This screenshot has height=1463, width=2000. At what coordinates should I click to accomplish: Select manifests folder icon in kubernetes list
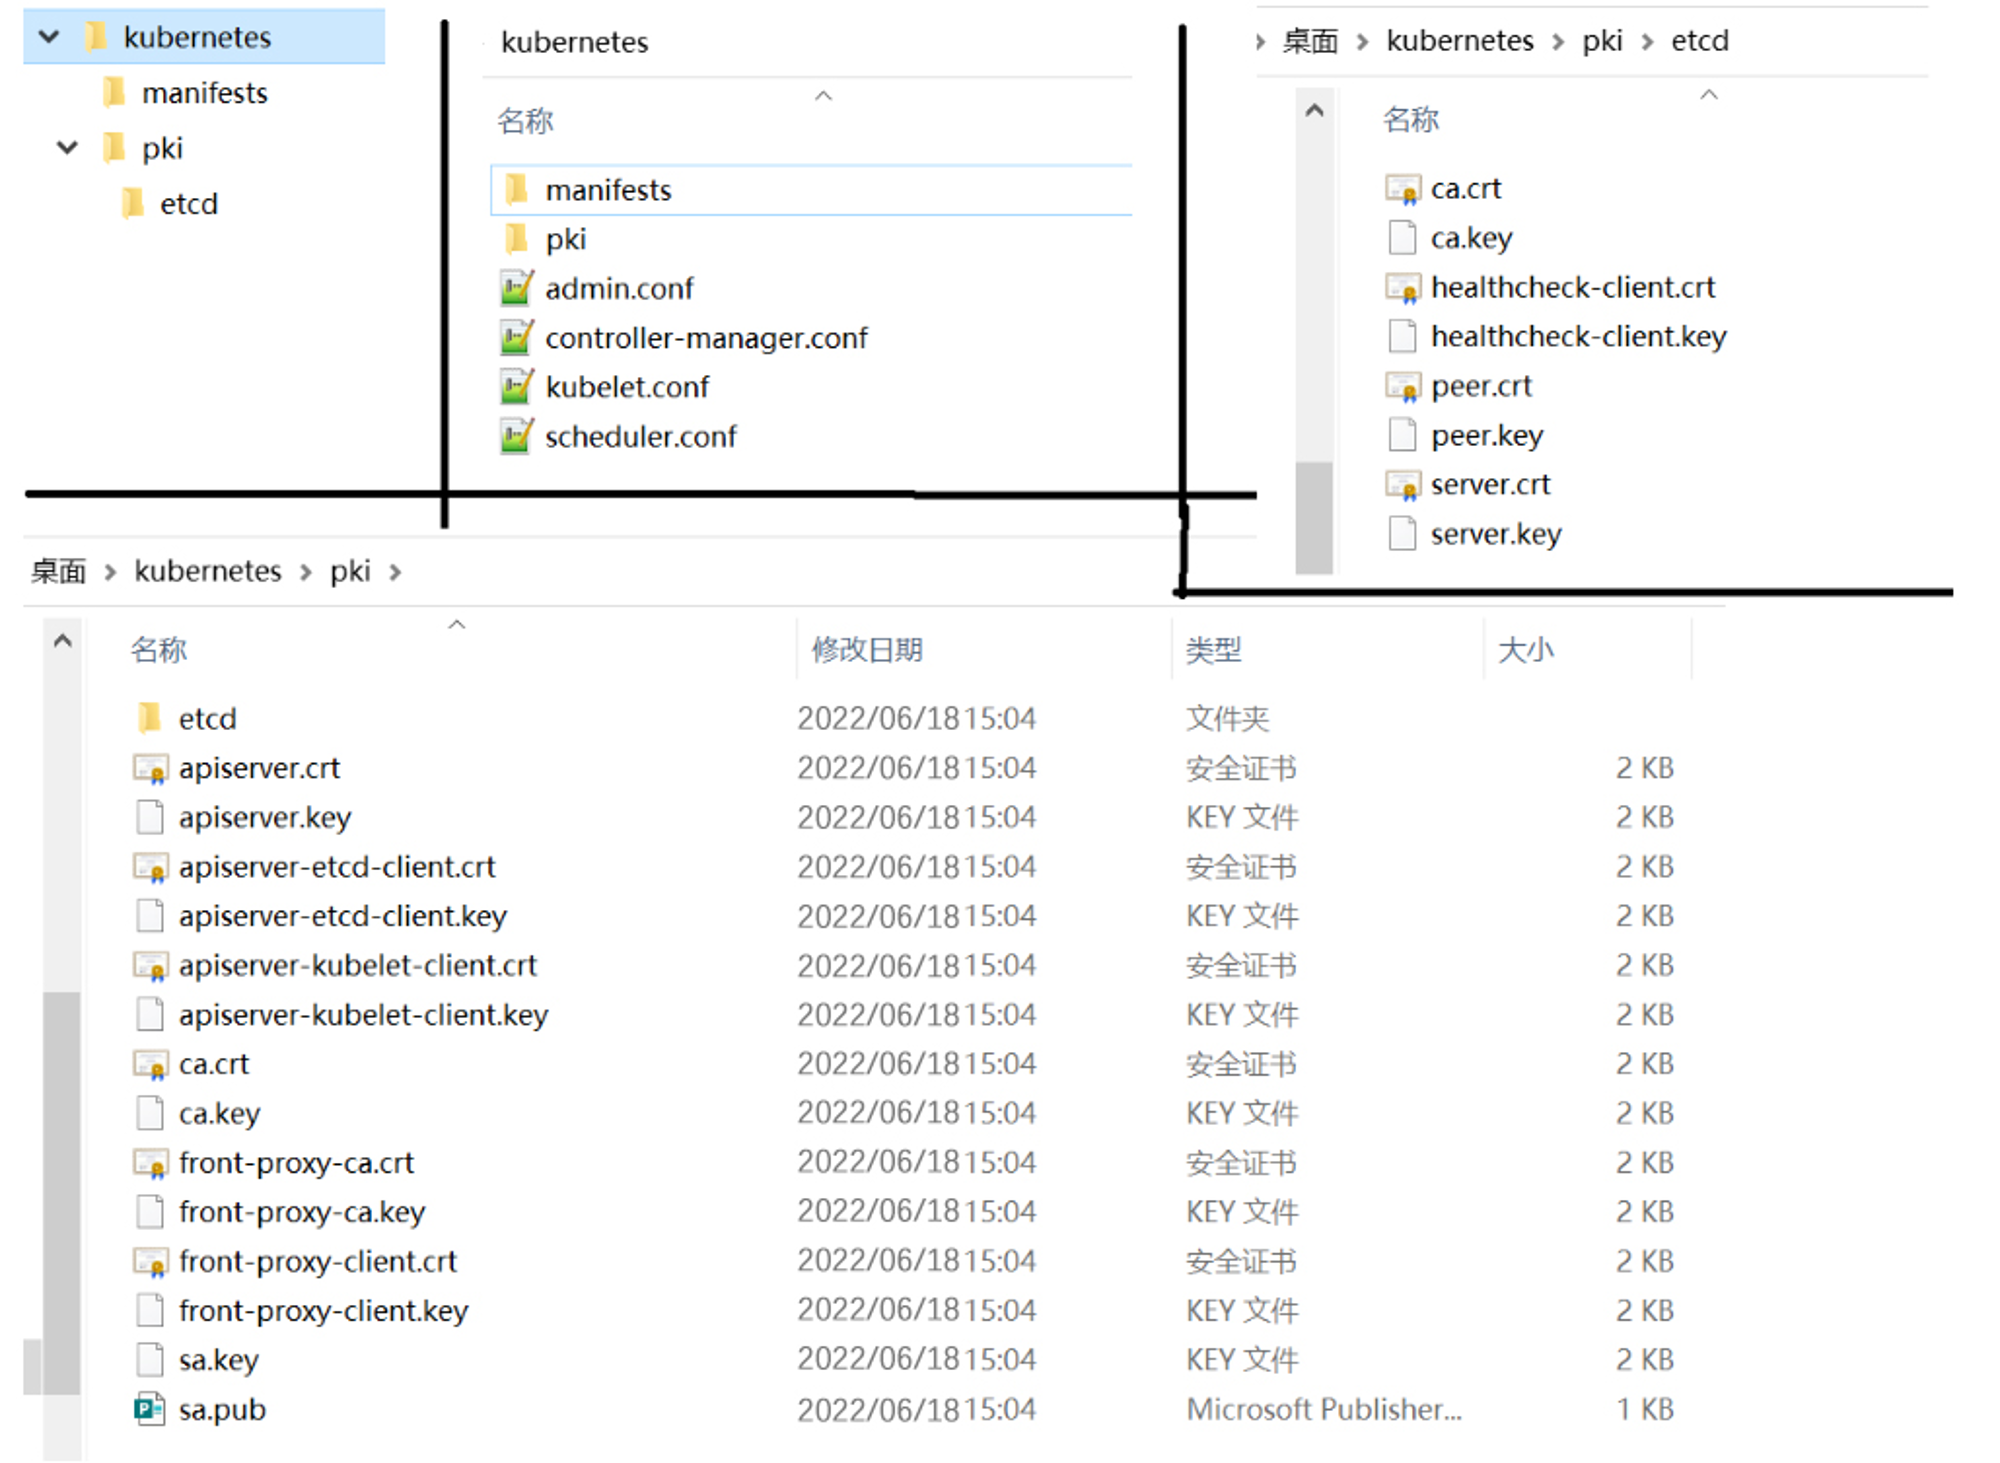[x=516, y=189]
